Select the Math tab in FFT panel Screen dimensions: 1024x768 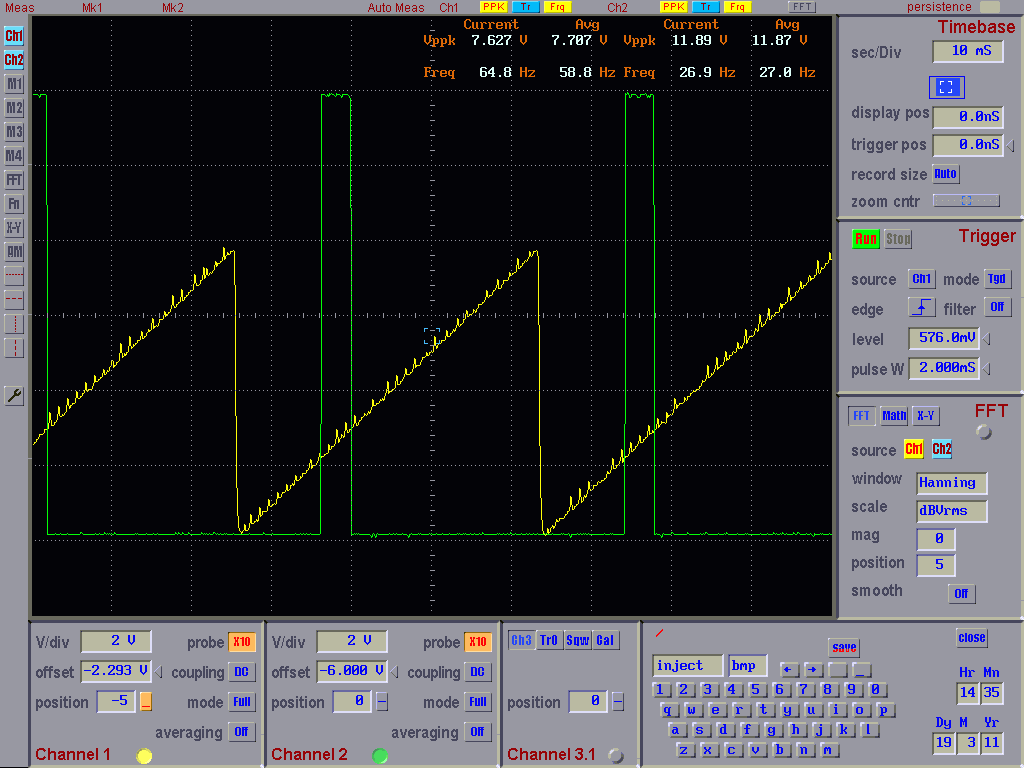(894, 416)
